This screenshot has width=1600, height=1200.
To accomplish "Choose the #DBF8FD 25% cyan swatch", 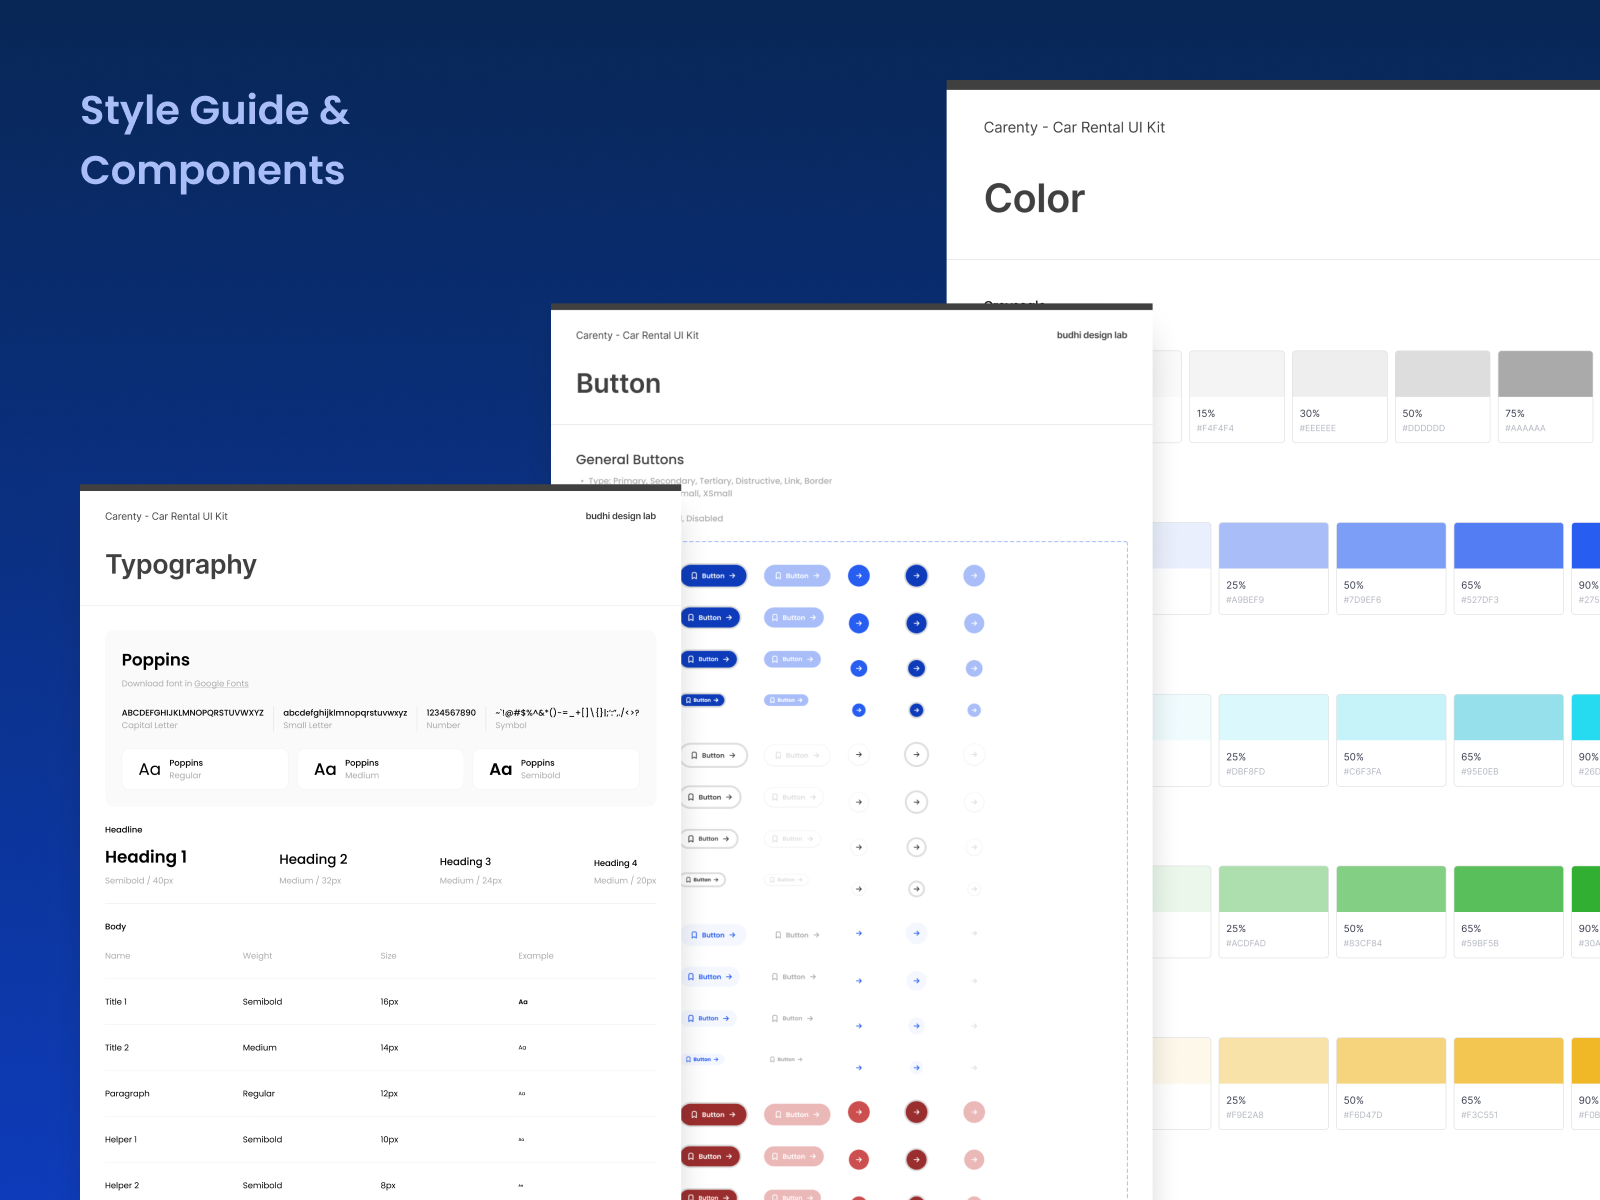I will 1273,740.
